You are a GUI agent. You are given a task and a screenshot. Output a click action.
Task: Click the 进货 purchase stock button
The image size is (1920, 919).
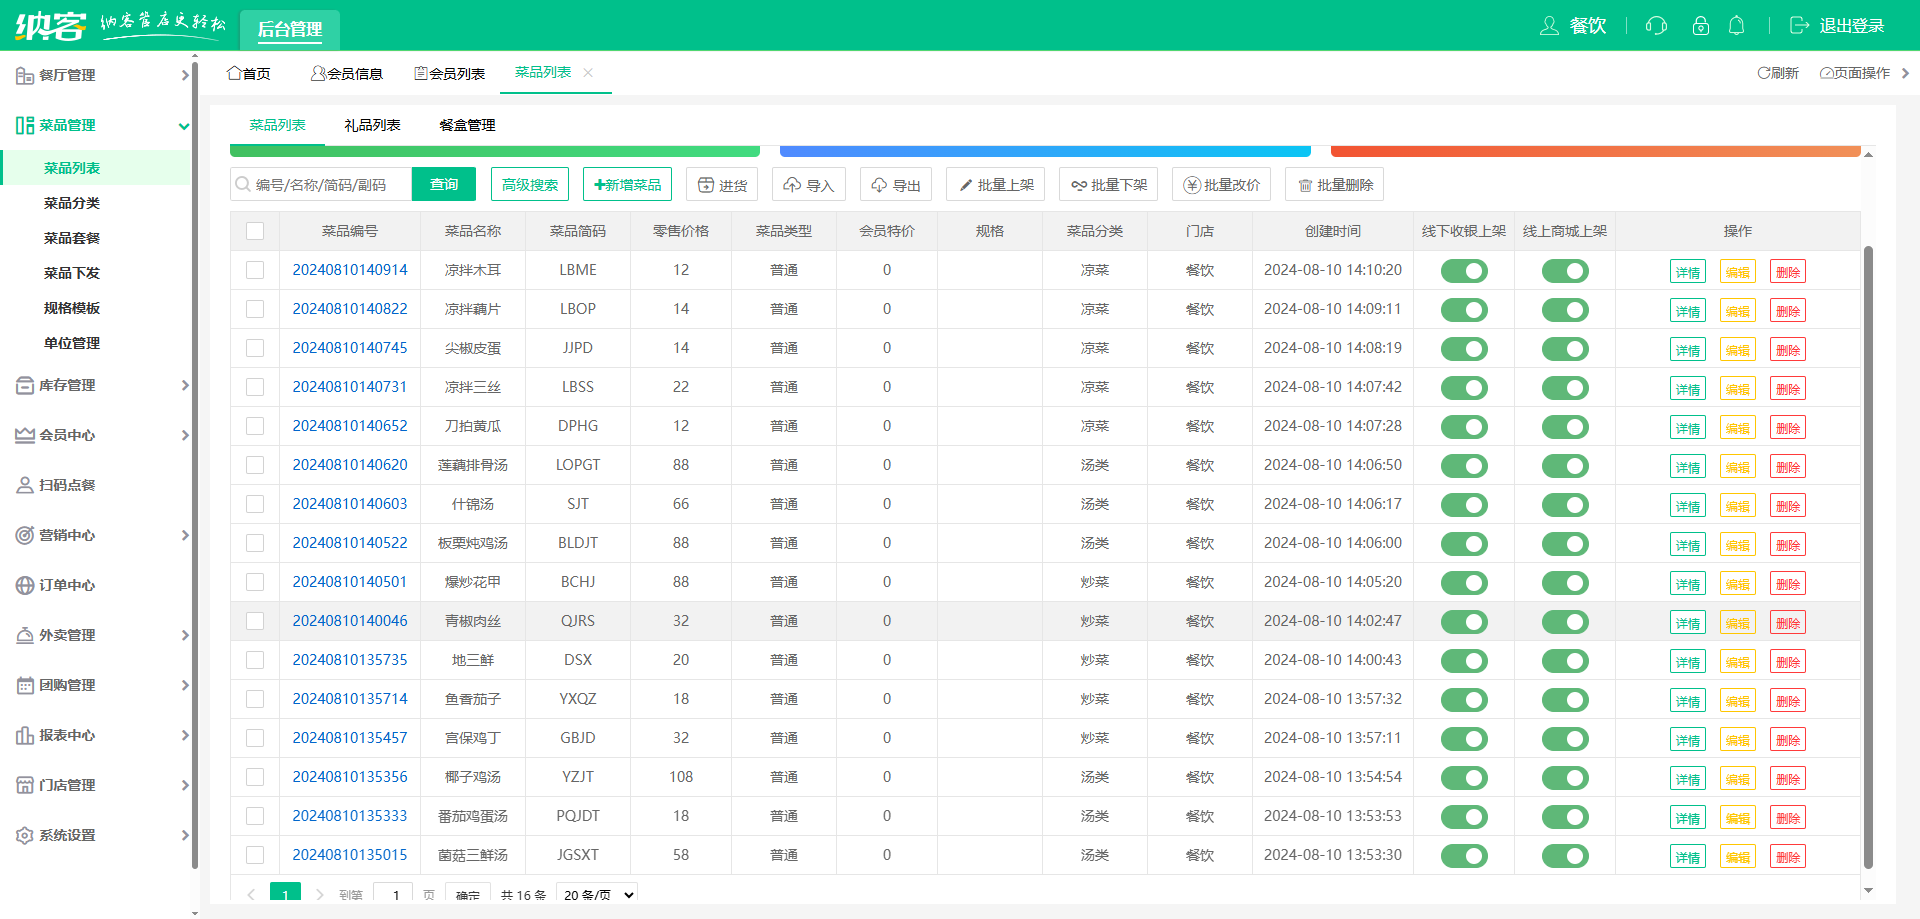click(x=722, y=185)
